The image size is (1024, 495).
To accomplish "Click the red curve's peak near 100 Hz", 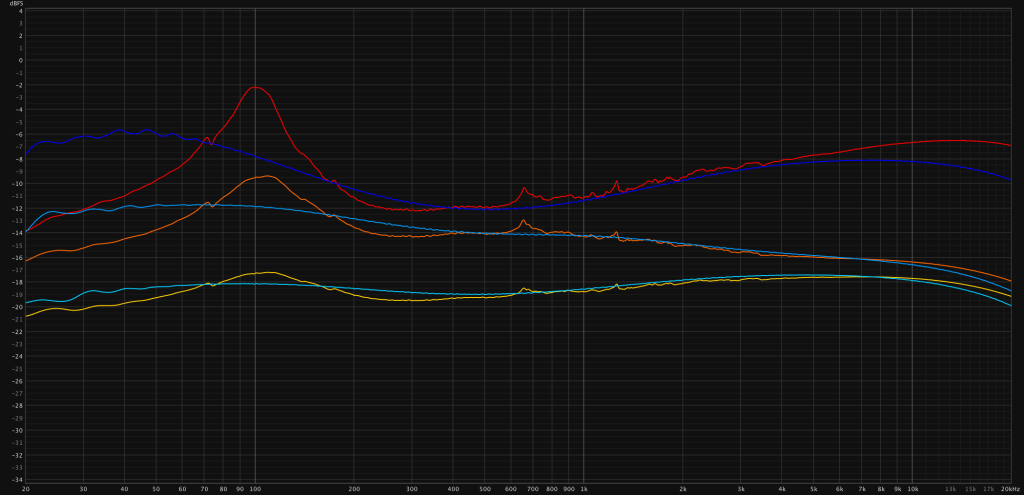I will click(256, 88).
